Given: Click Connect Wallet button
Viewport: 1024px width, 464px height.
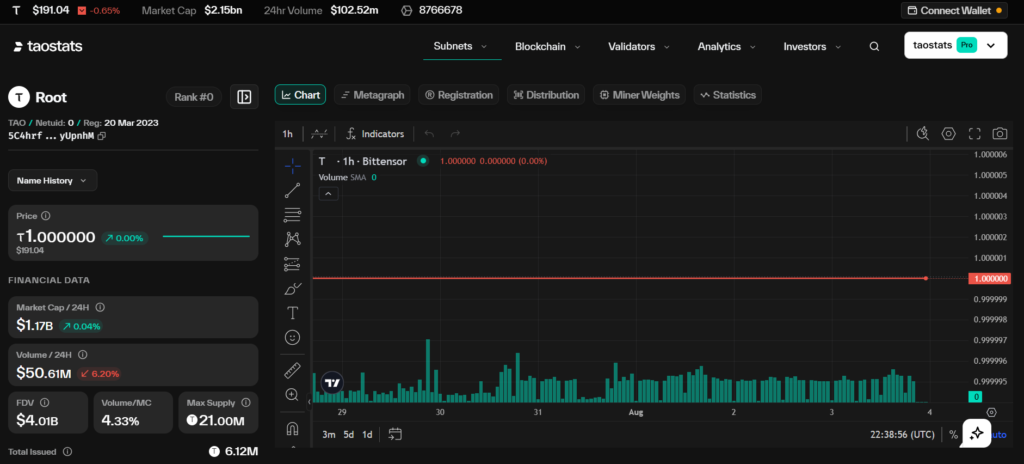Looking at the screenshot, I should (955, 10).
